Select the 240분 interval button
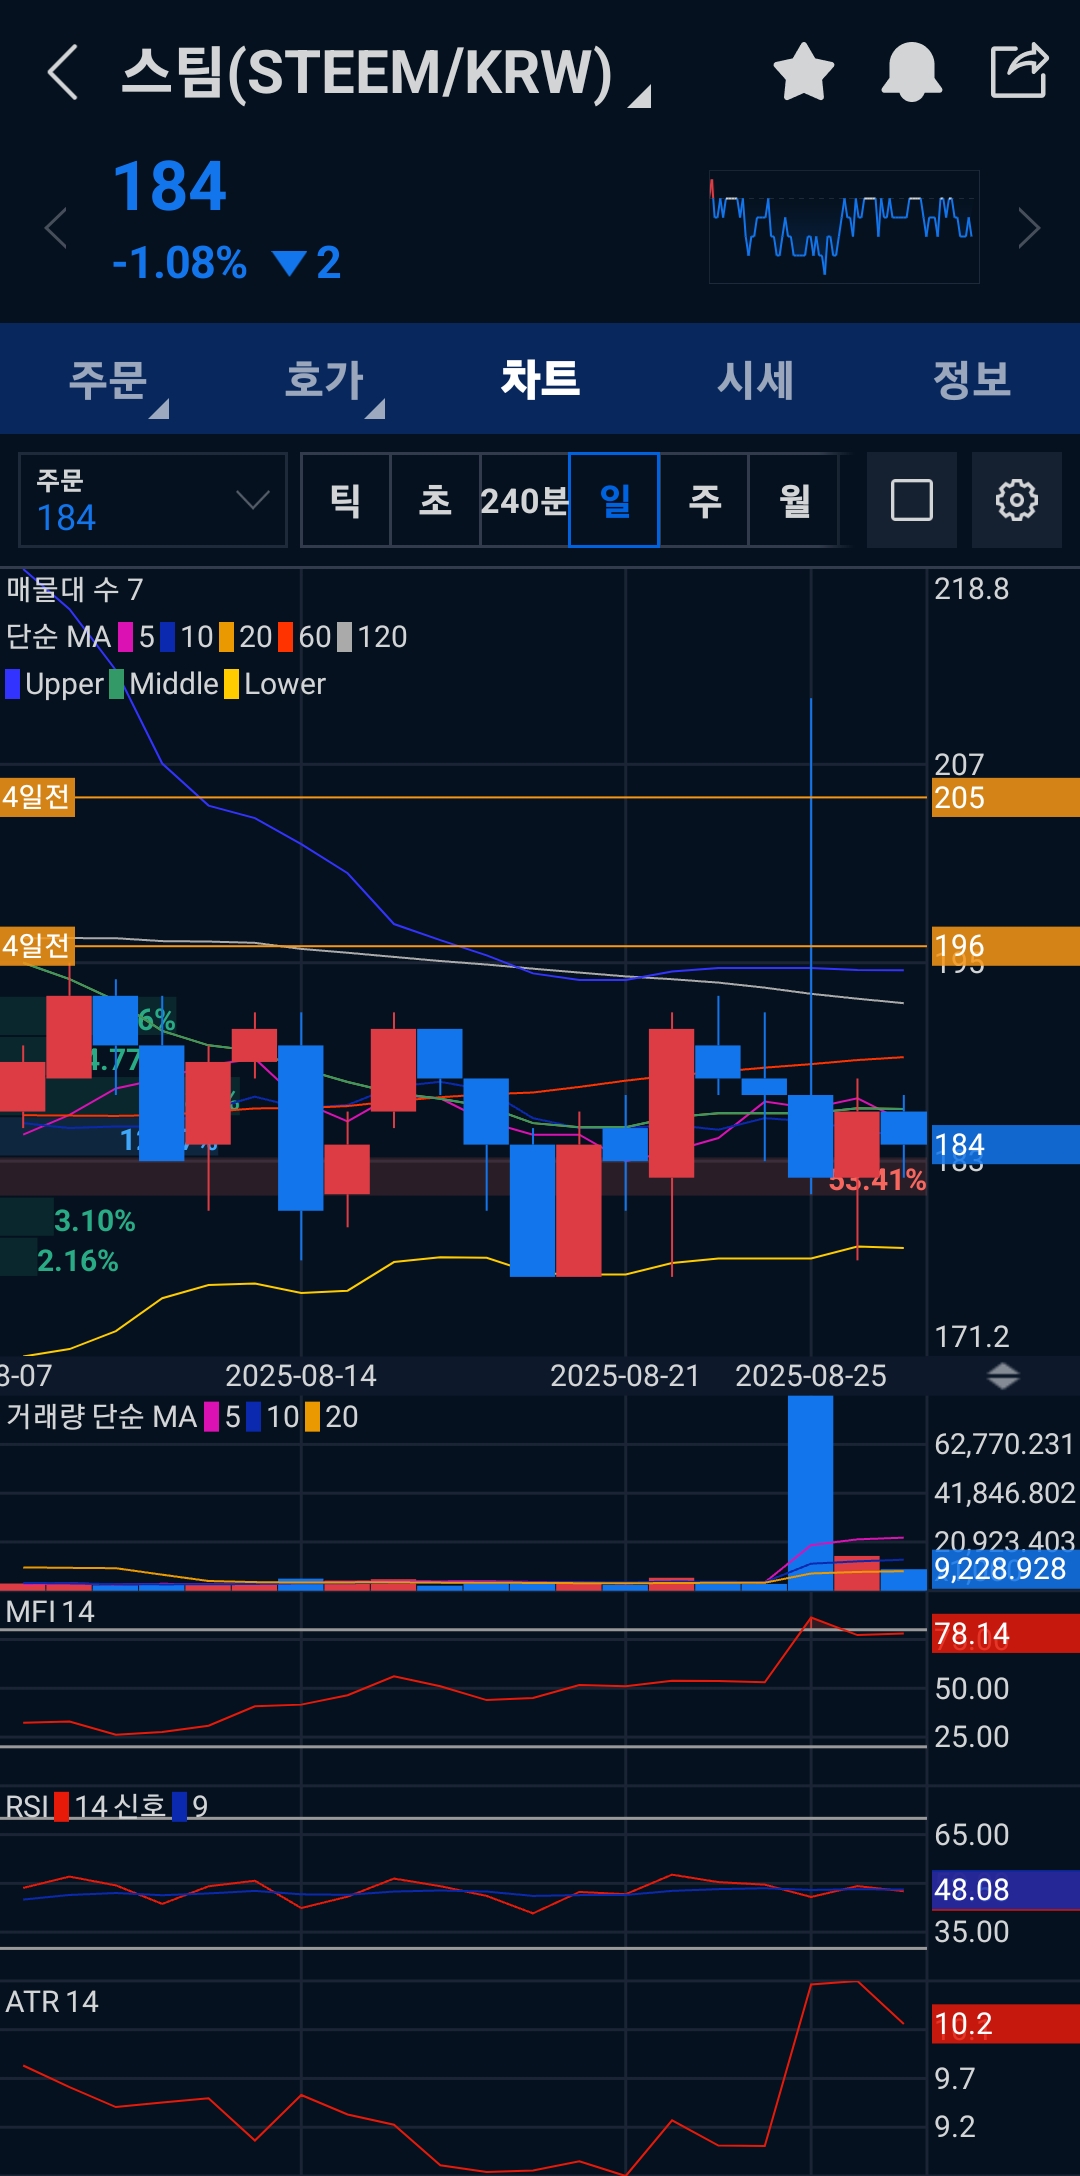The width and height of the screenshot is (1080, 2176). (x=525, y=500)
